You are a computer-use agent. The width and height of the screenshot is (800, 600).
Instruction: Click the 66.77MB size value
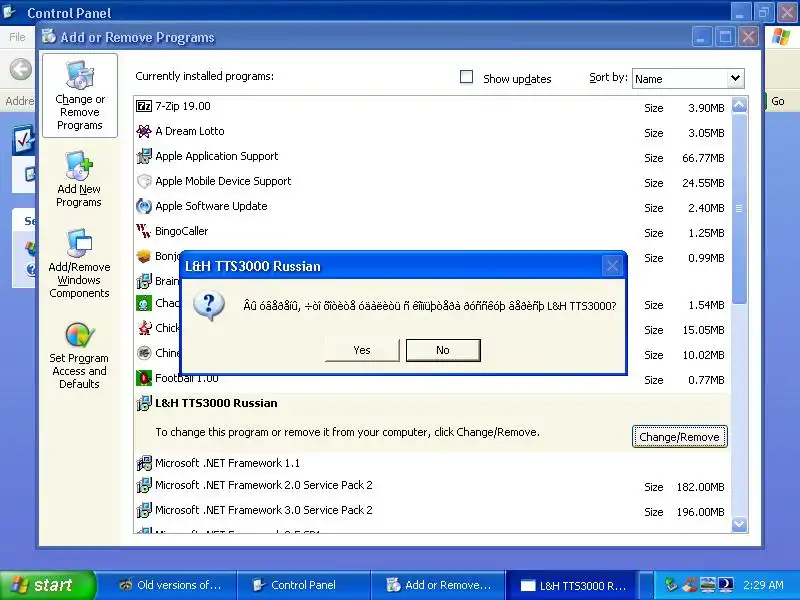703,158
